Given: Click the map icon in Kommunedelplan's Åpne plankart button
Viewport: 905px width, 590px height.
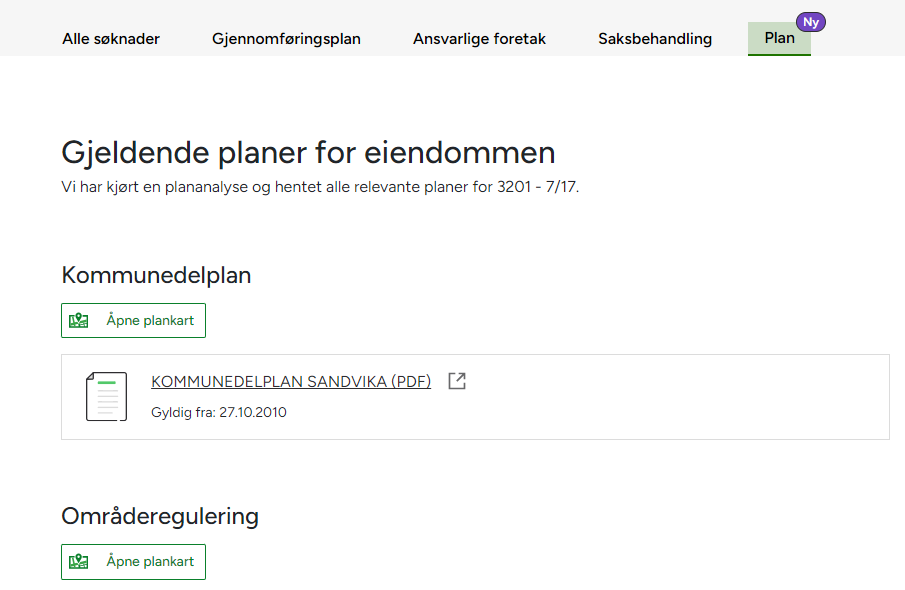Looking at the screenshot, I should (77, 320).
